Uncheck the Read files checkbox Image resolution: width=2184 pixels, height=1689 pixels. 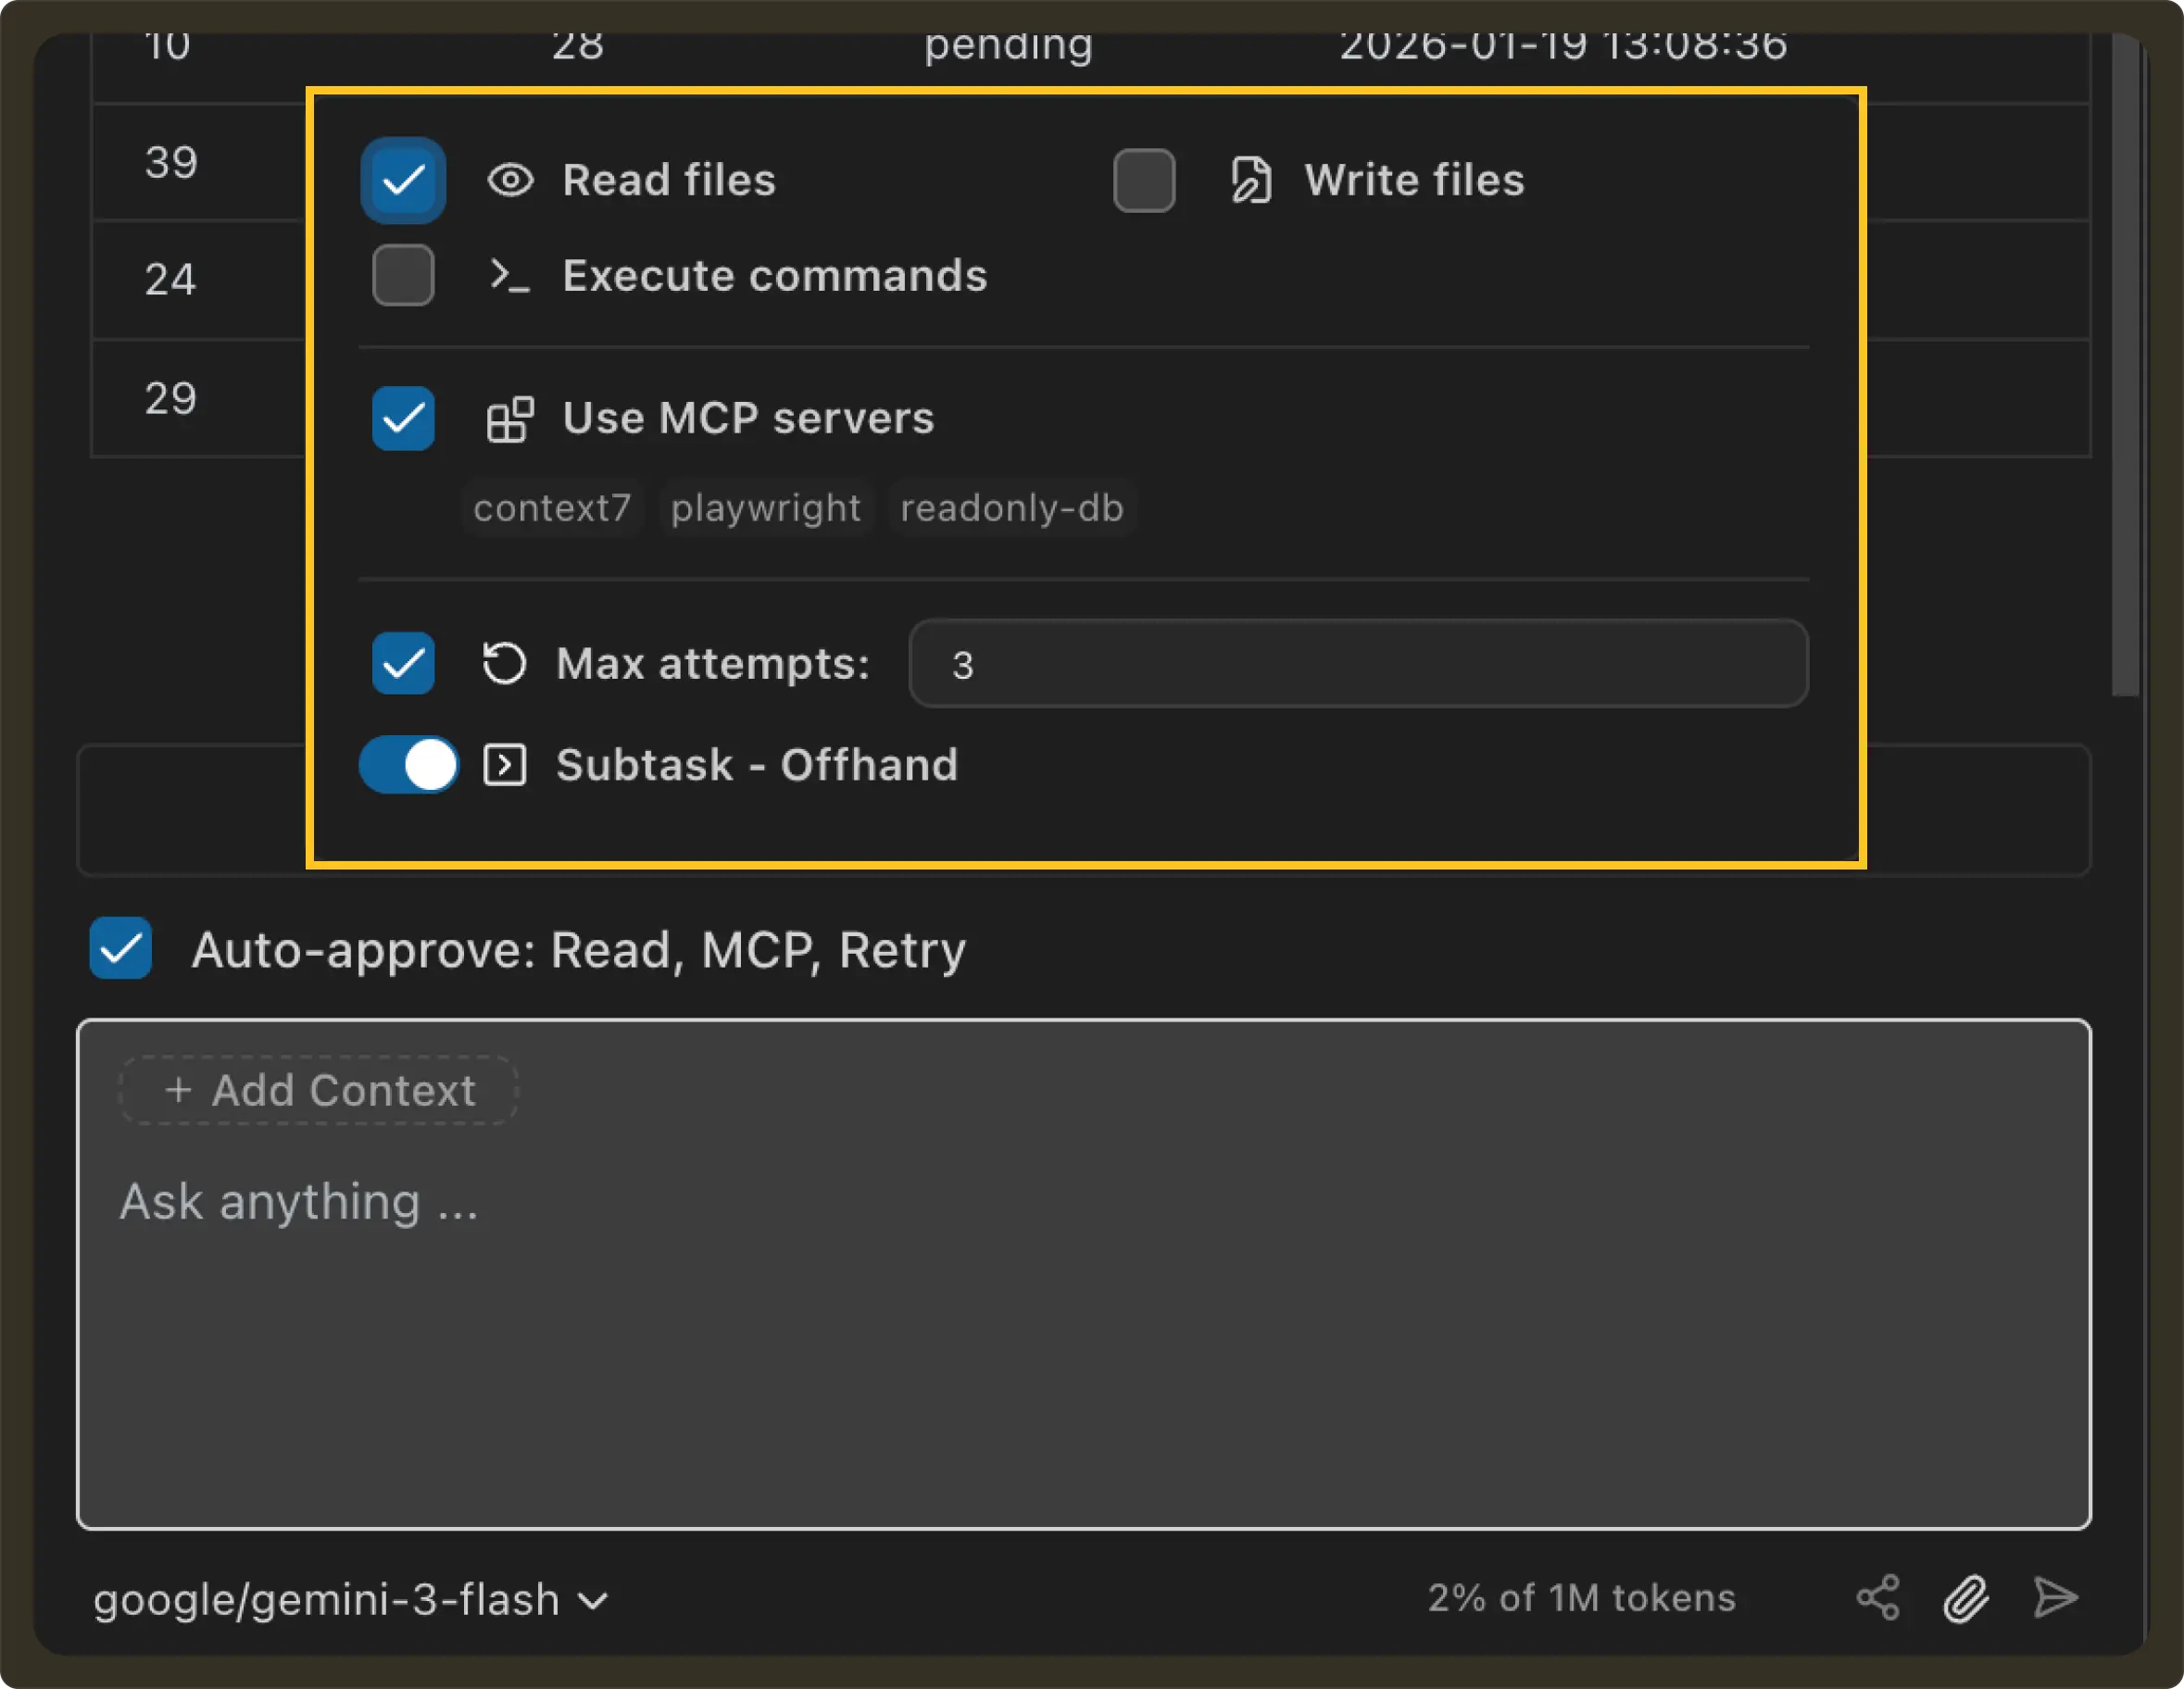coord(403,181)
